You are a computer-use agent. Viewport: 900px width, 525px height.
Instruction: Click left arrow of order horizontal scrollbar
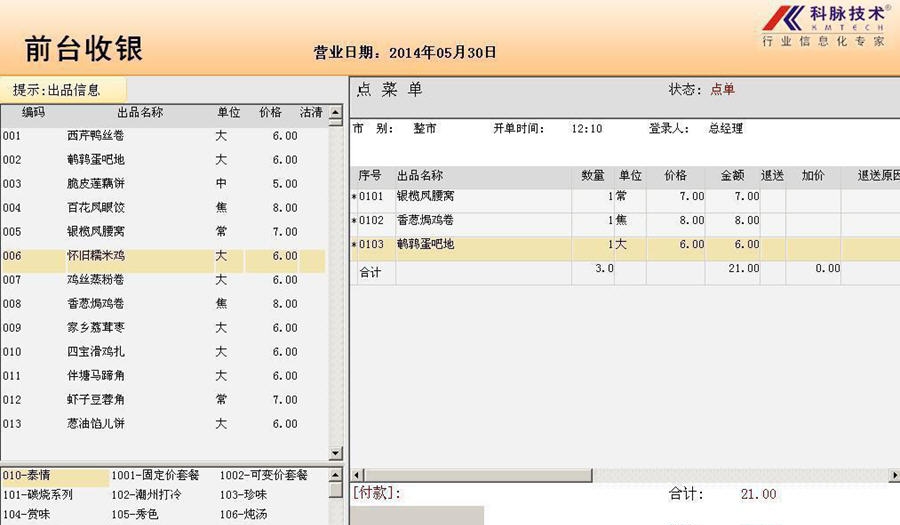click(x=357, y=475)
